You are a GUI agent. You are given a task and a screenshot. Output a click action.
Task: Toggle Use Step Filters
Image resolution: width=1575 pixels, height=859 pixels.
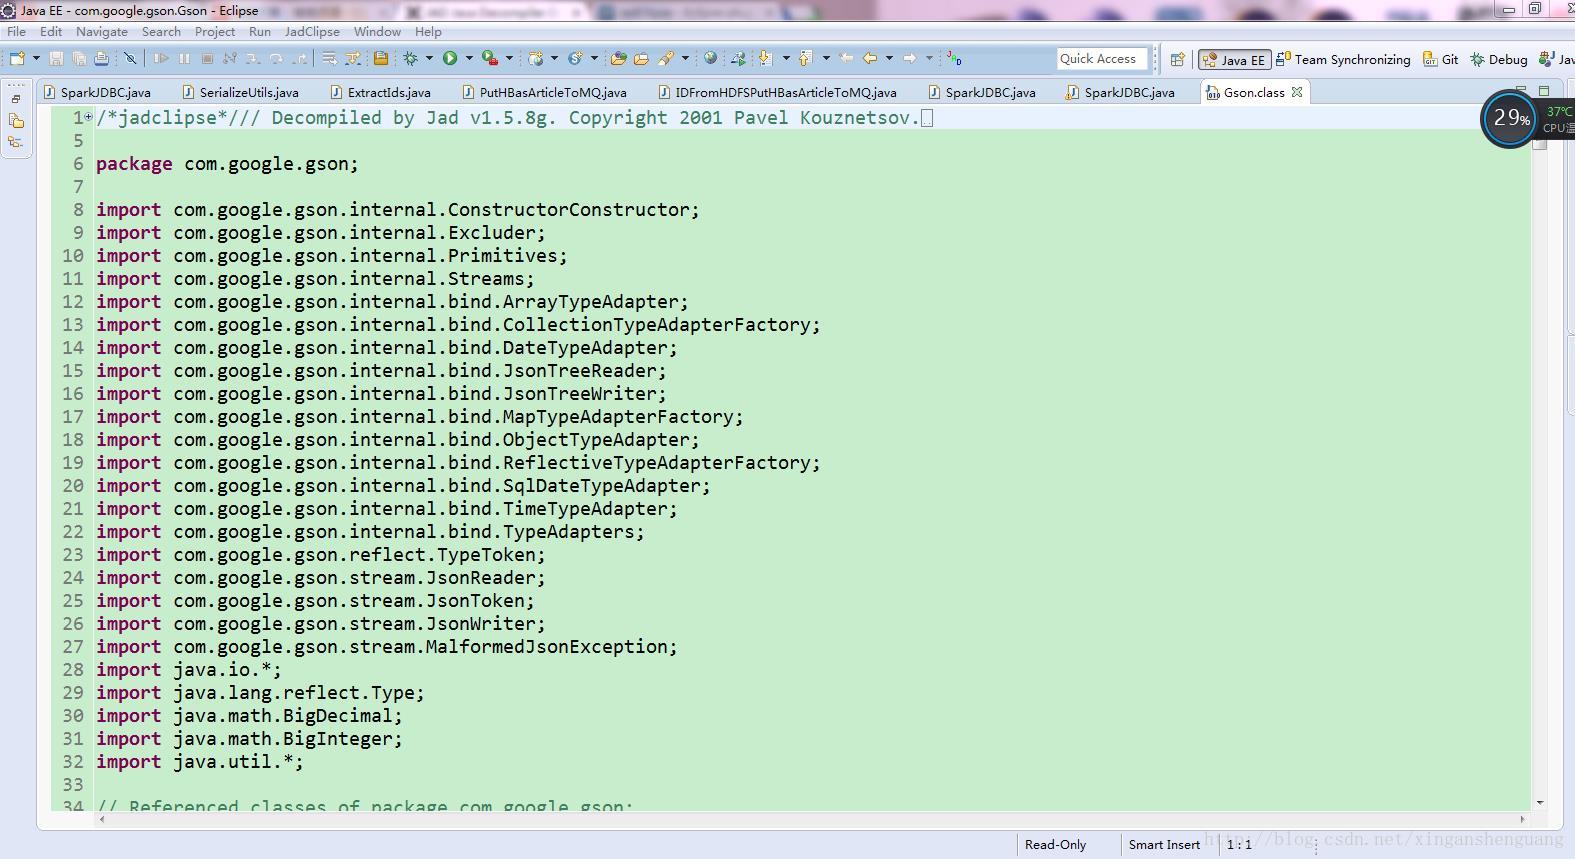(x=353, y=59)
